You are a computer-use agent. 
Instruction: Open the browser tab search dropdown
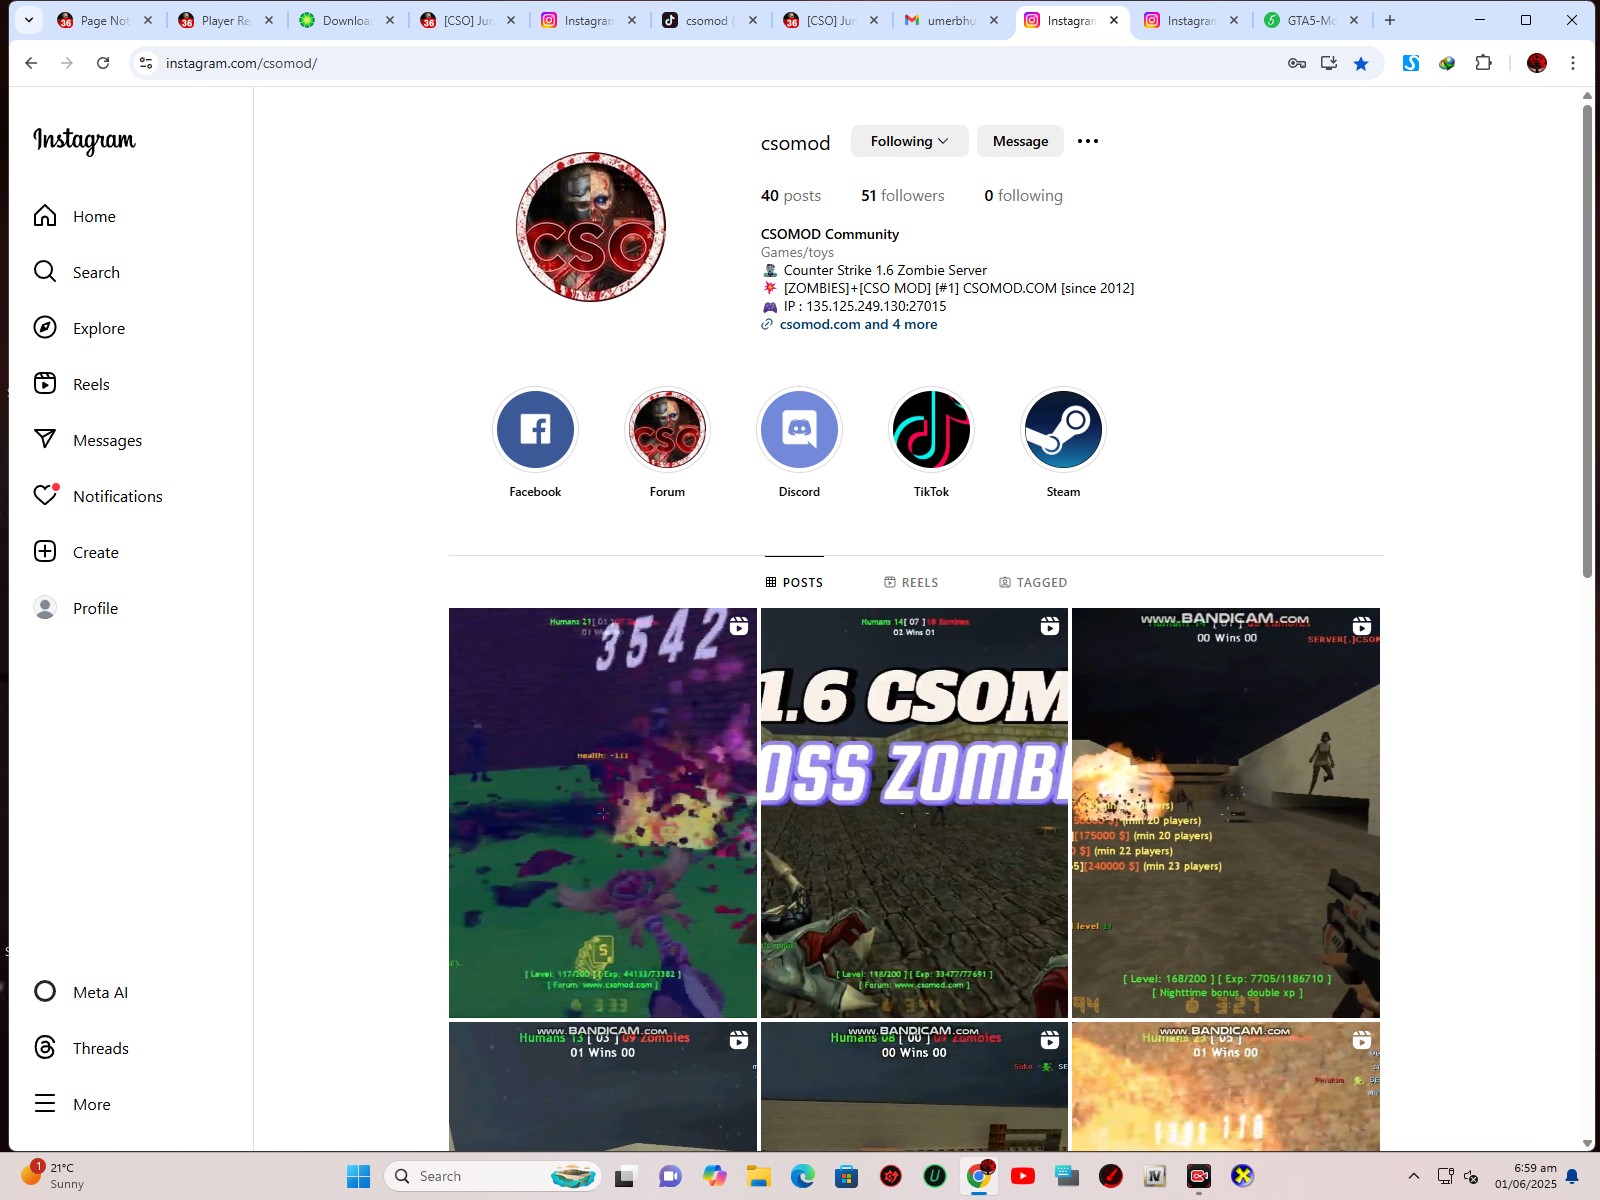tap(29, 20)
